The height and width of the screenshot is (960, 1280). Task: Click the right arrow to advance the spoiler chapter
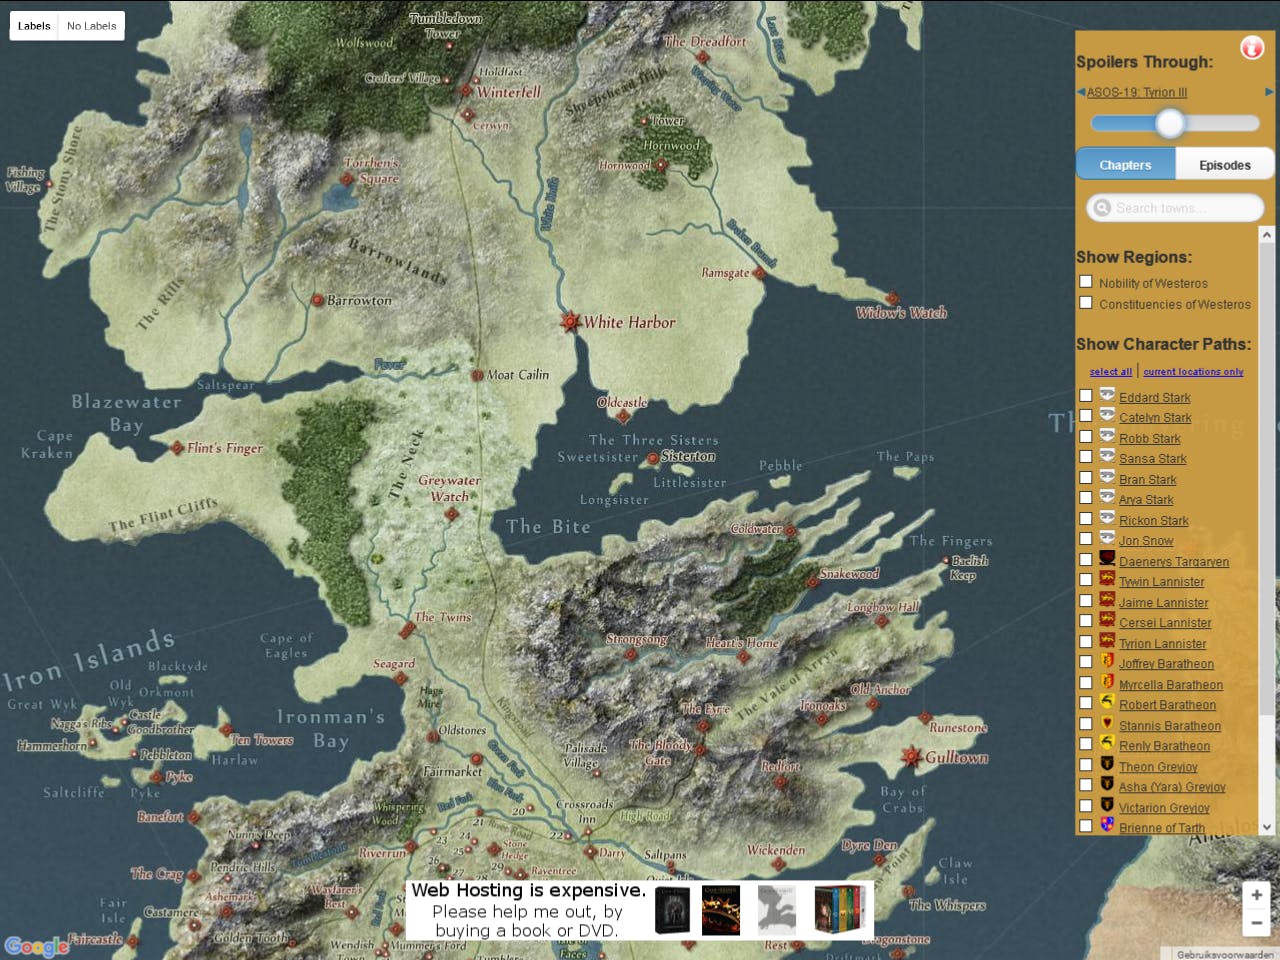point(1268,91)
